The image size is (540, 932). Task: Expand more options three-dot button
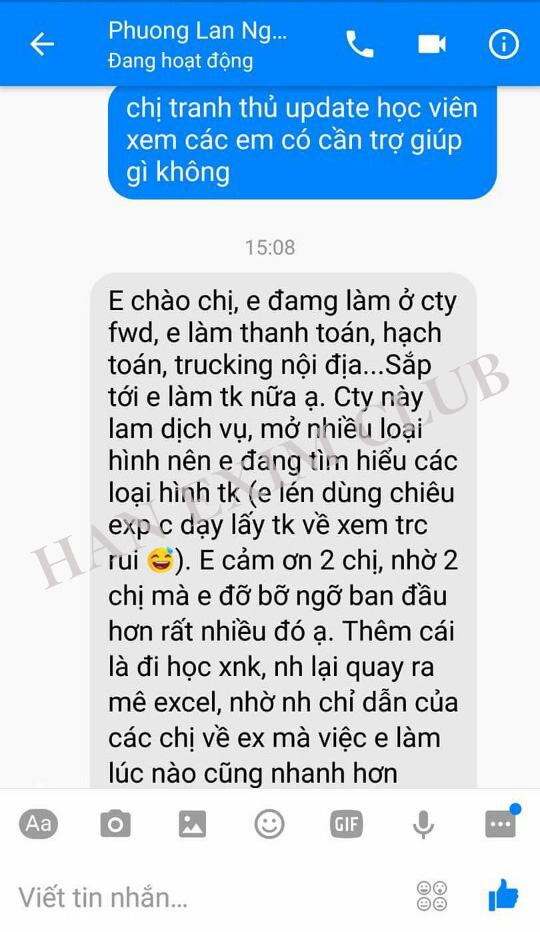(501, 823)
